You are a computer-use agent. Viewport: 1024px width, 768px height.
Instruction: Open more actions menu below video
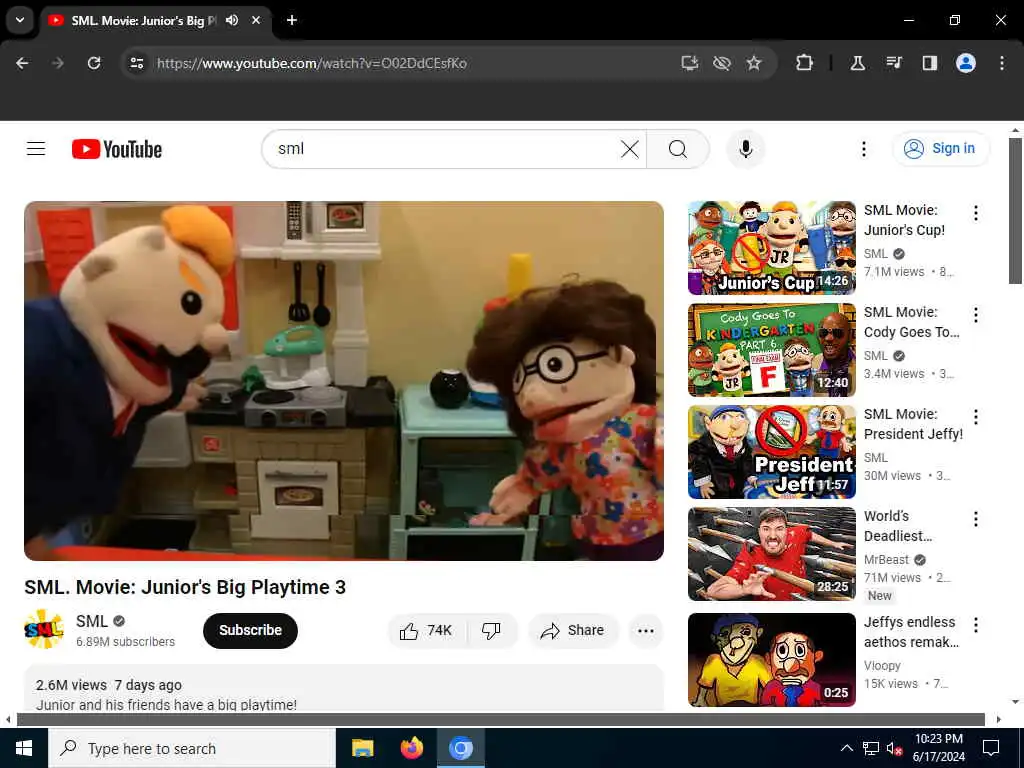pyautogui.click(x=646, y=630)
